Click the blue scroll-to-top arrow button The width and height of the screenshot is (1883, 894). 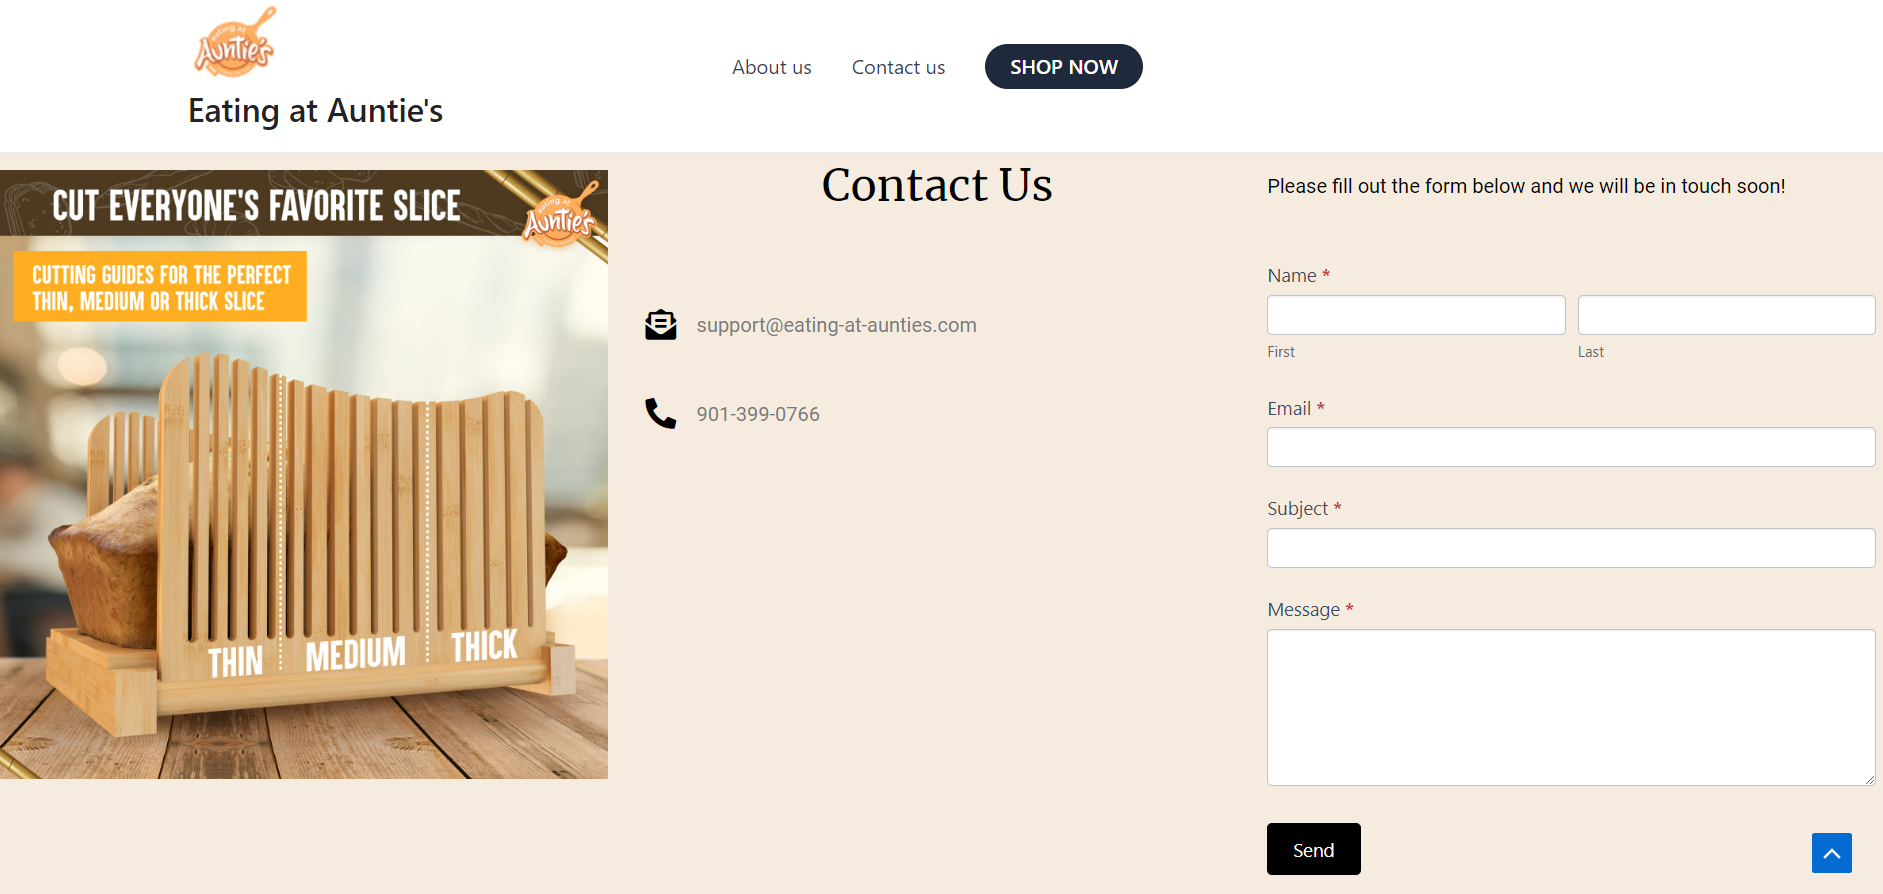(1832, 853)
